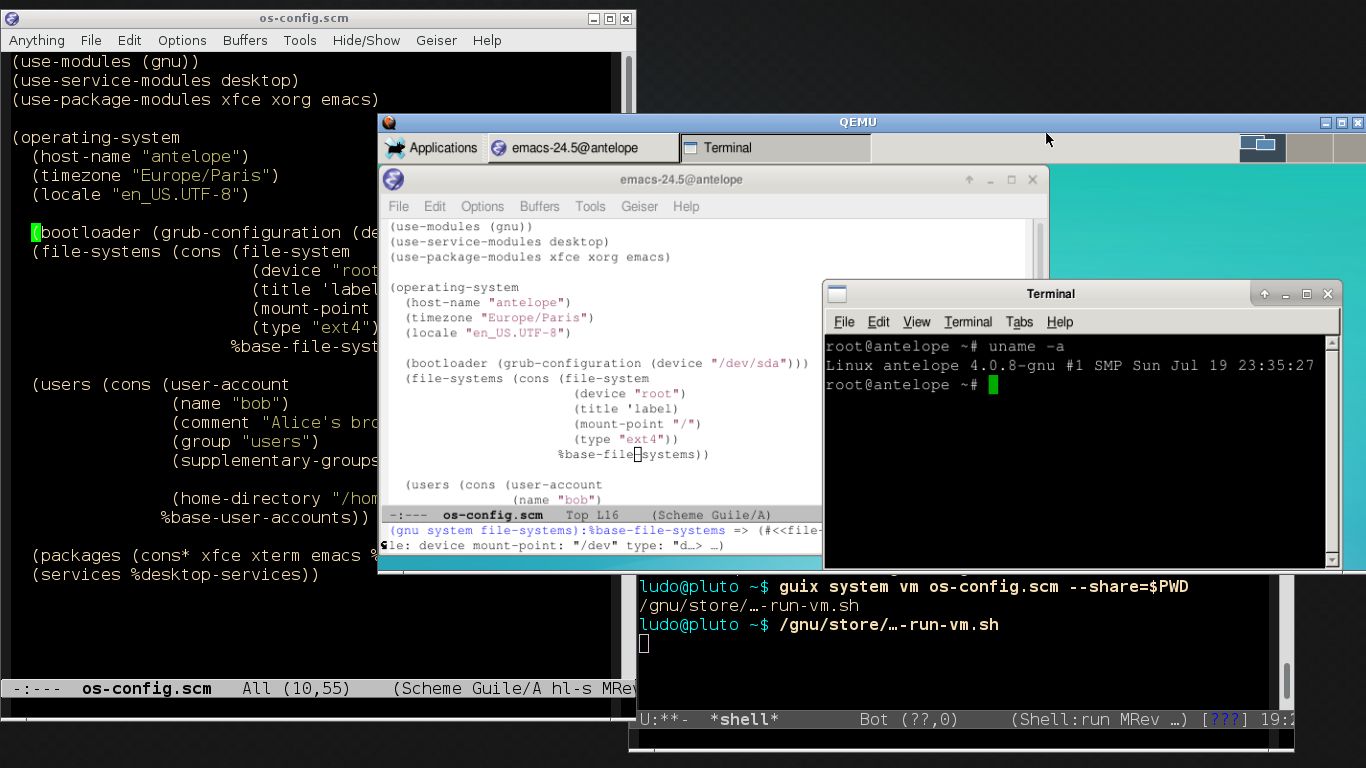Click the Terminal scrollbar up arrow

coord(1332,343)
